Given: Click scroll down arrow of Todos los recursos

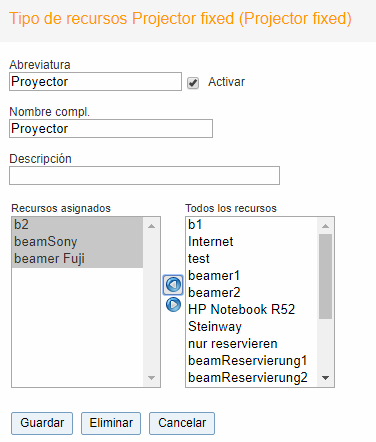Looking at the screenshot, I should (x=325, y=378).
